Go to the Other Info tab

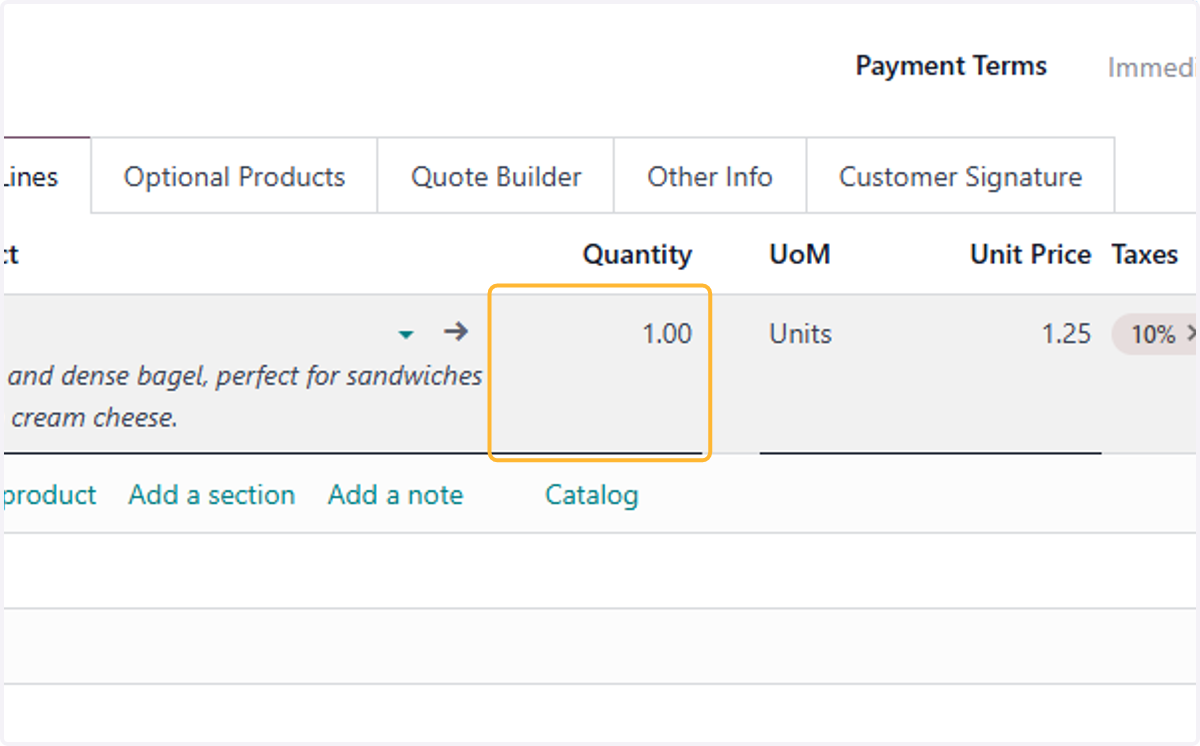pyautogui.click(x=710, y=177)
